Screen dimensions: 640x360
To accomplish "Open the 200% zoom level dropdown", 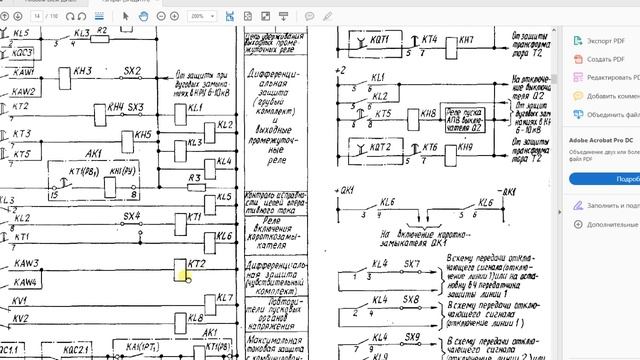I will click(x=202, y=16).
